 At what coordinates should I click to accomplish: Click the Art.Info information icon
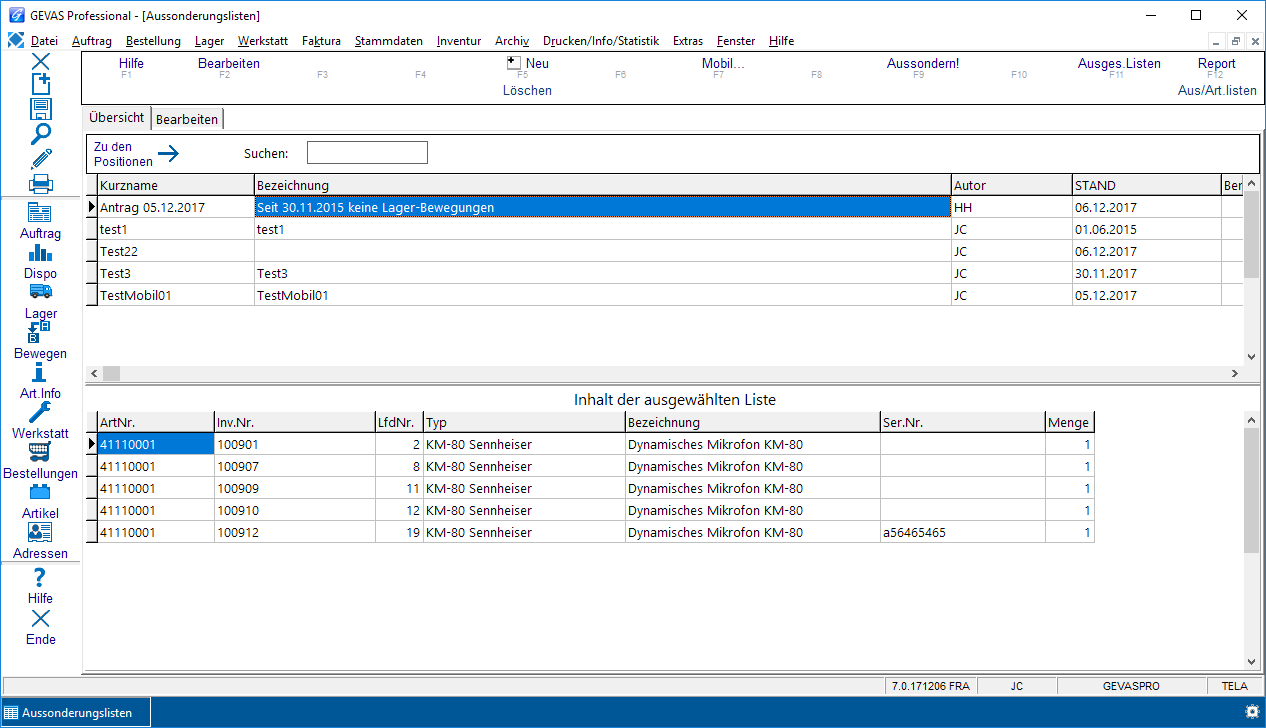tap(41, 372)
